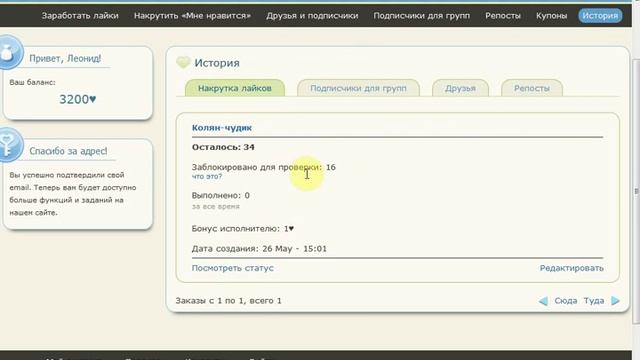Screen dimensions: 640x360
Task: Switch to the Накрутка лайков tab
Action: coord(235,88)
